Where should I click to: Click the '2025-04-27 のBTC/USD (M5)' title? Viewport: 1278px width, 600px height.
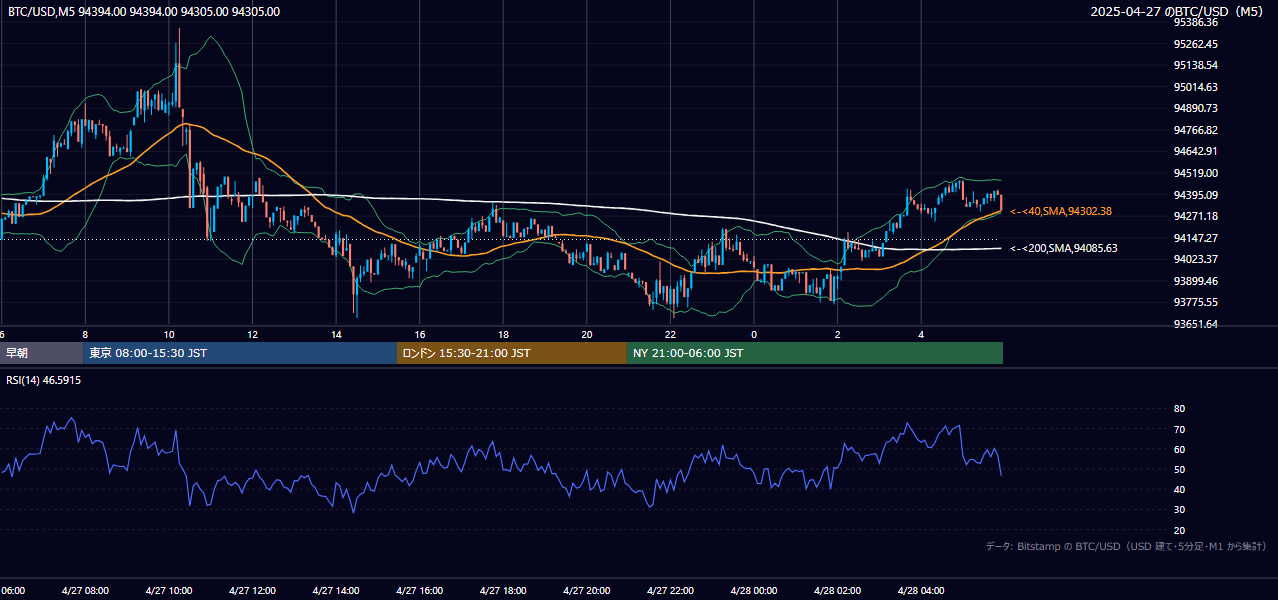[x=1179, y=12]
